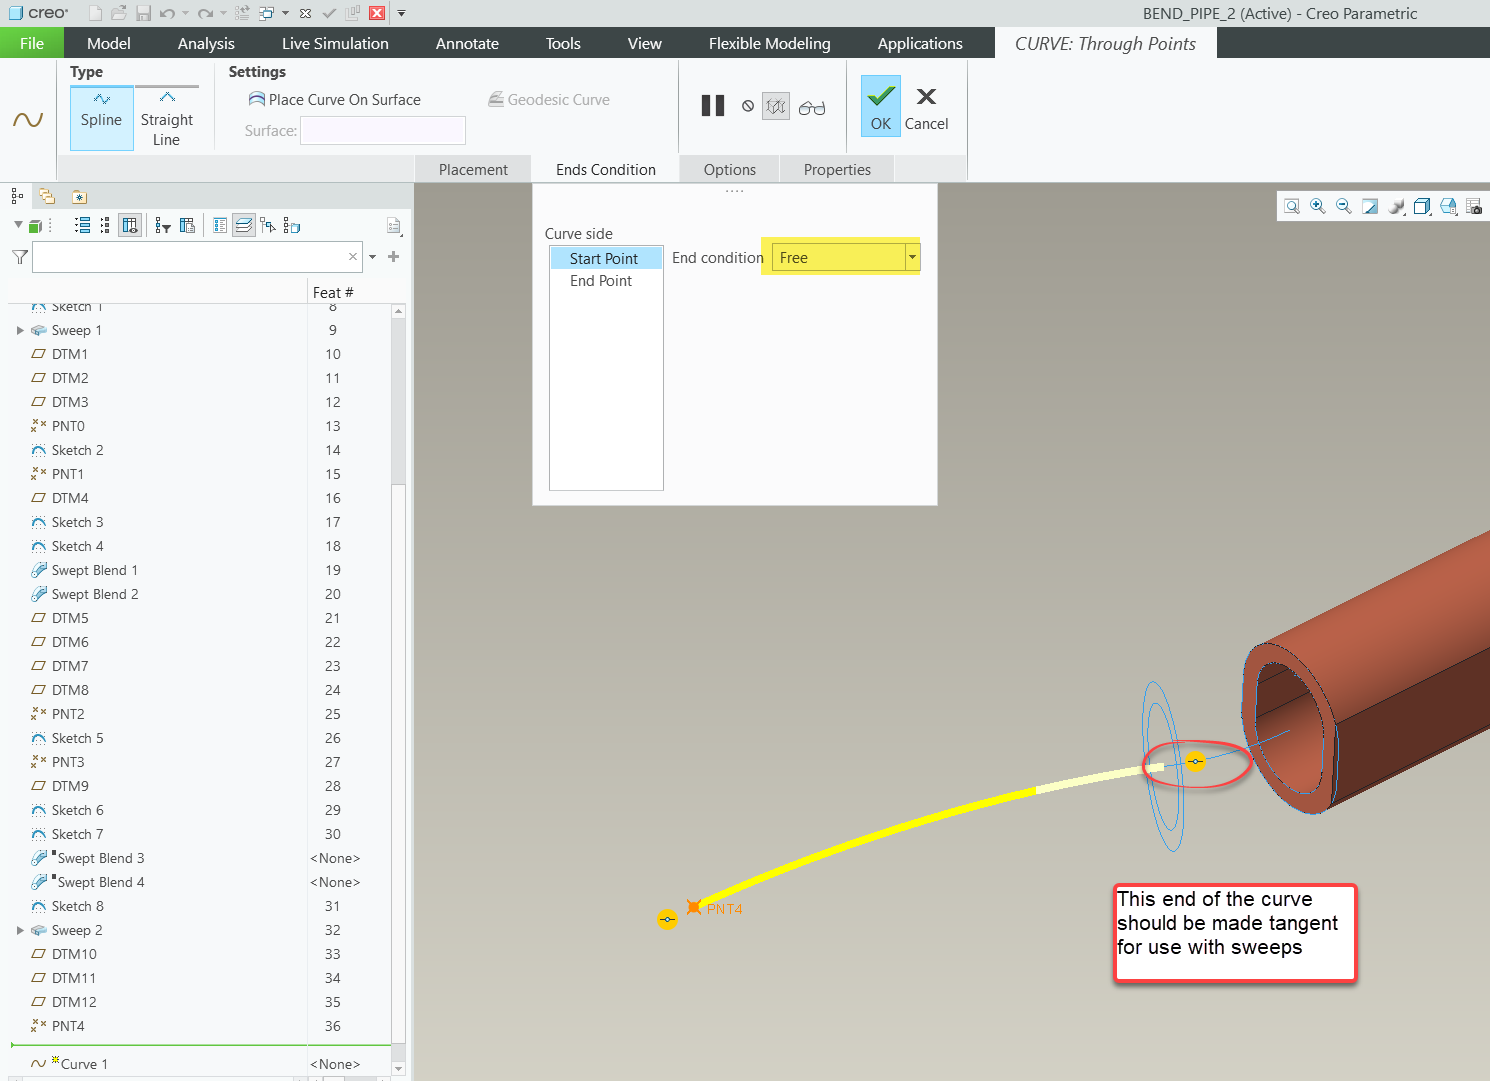This screenshot has height=1081, width=1490.
Task: Expand the Sweep 1 tree node
Action: (20, 330)
